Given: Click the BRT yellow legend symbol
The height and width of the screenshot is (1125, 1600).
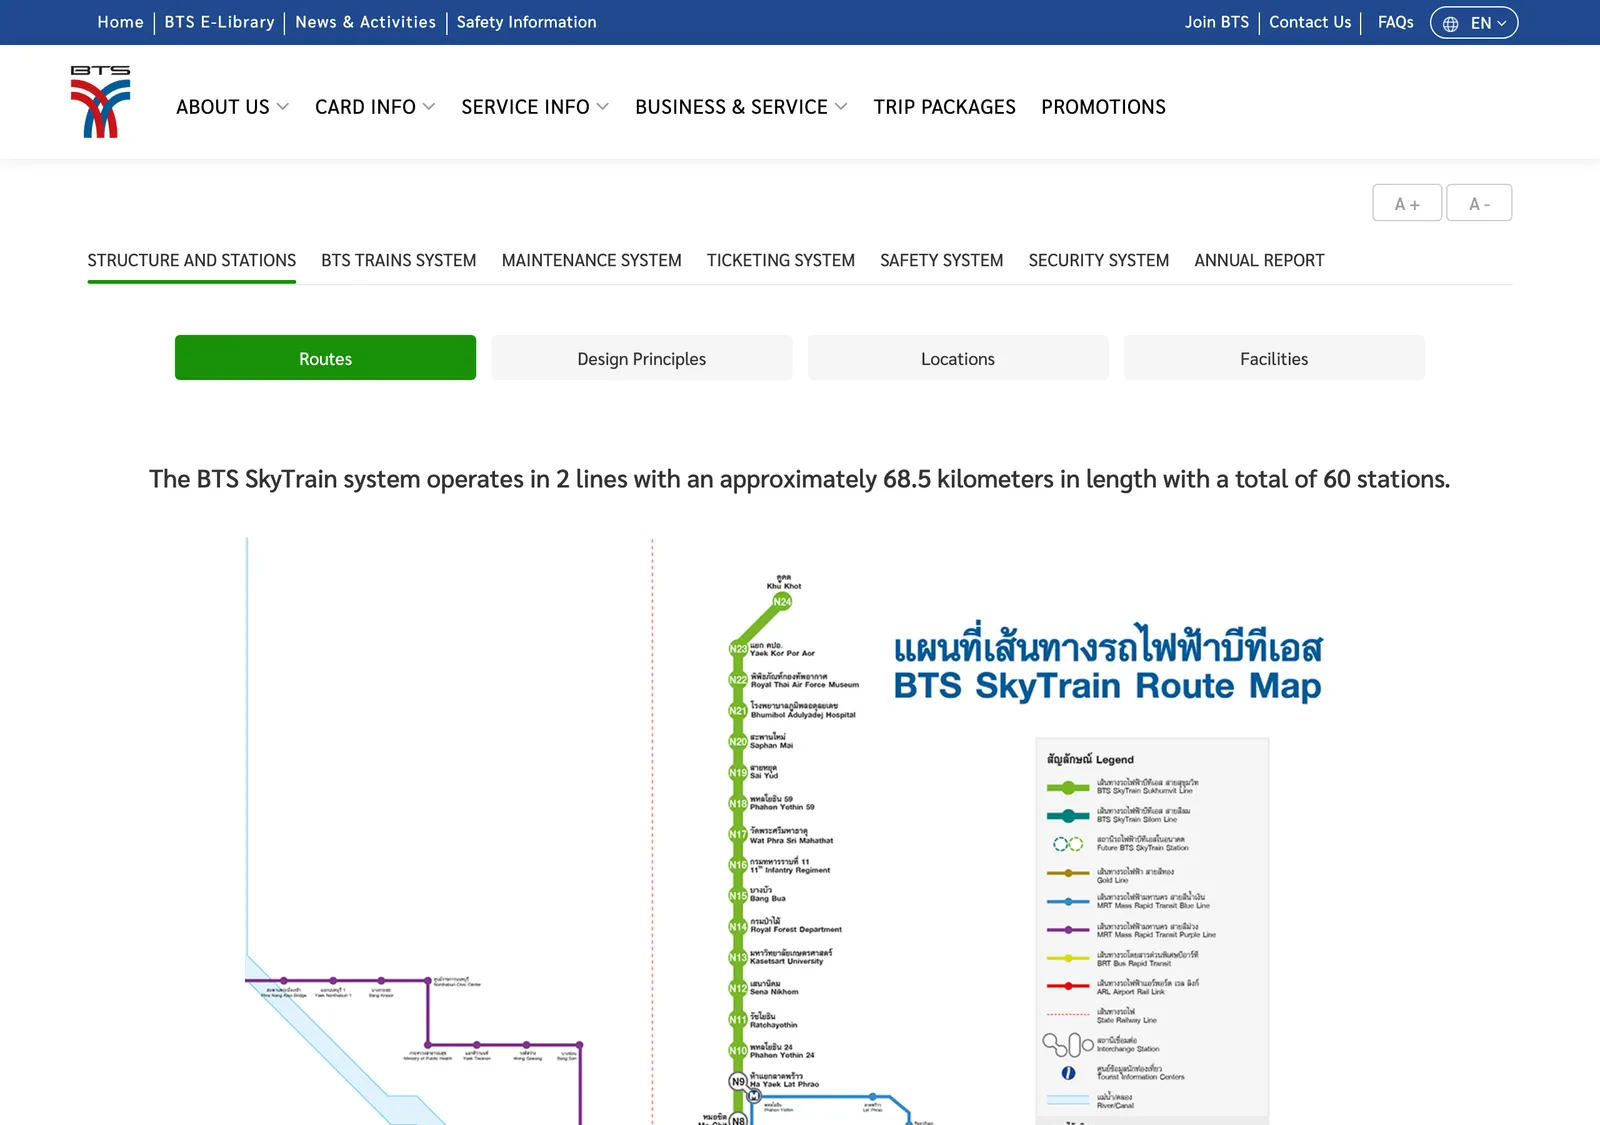Looking at the screenshot, I should point(1068,958).
